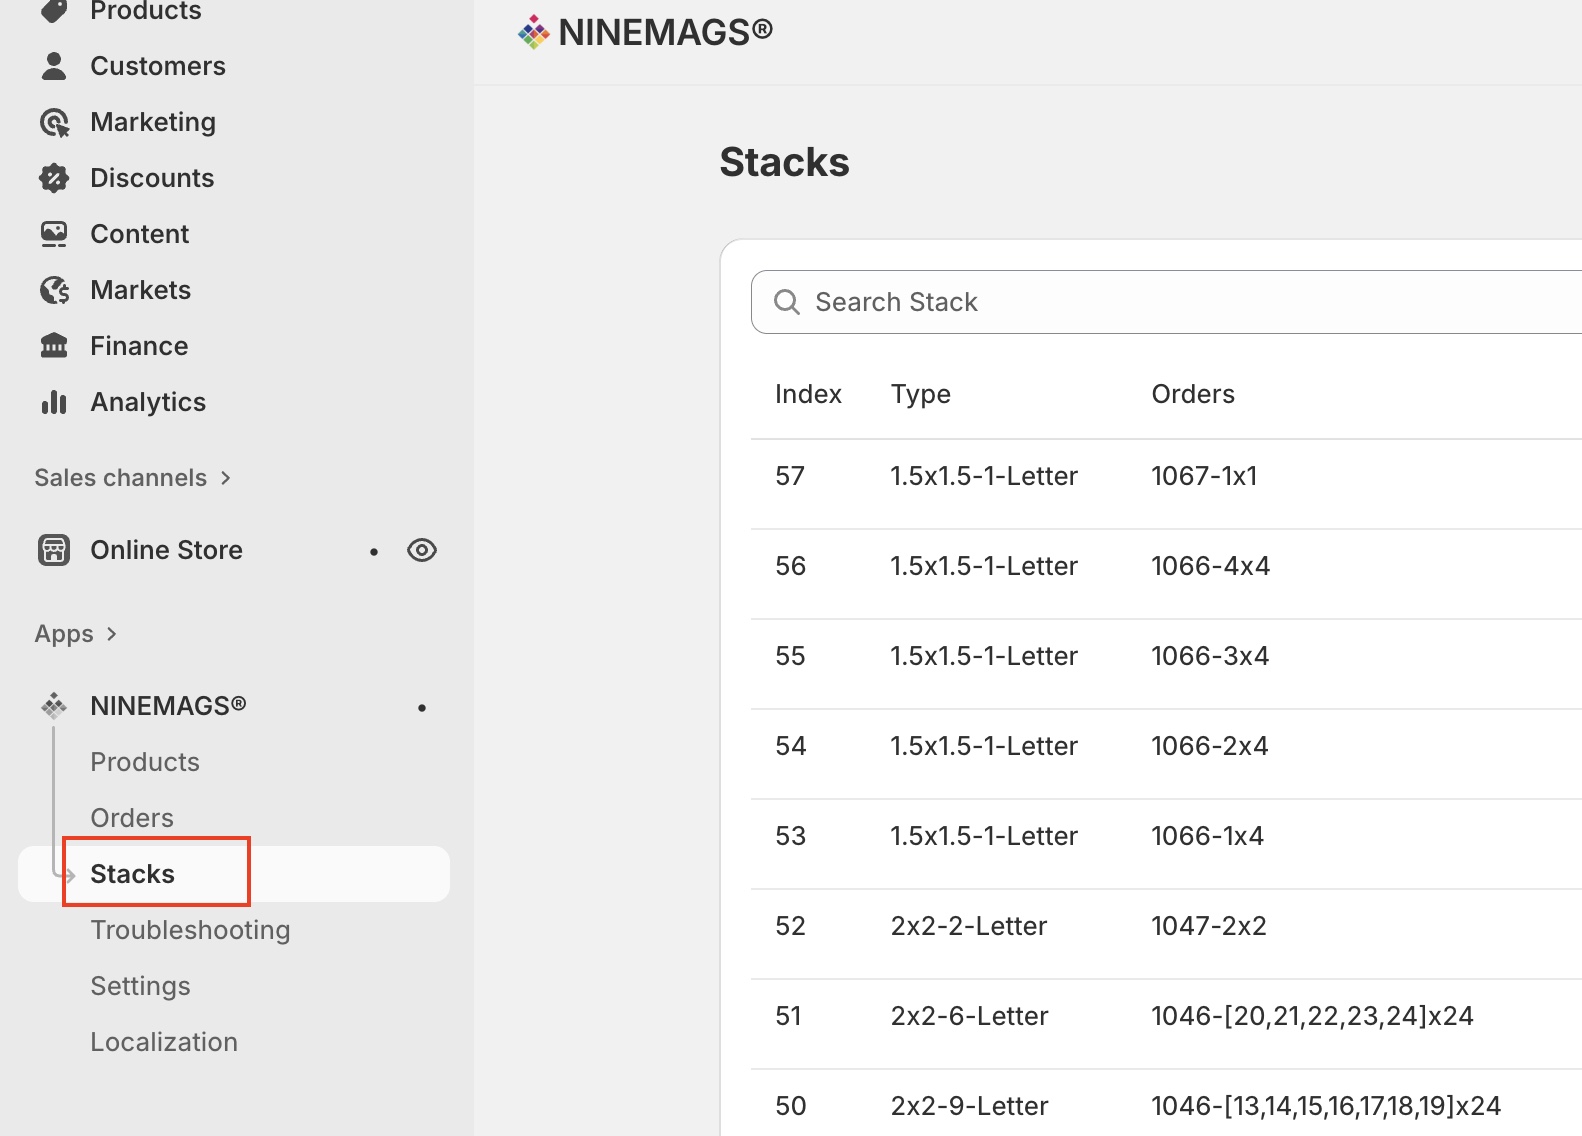The width and height of the screenshot is (1582, 1136).
Task: Open Online Store sales channel
Action: [x=167, y=550]
